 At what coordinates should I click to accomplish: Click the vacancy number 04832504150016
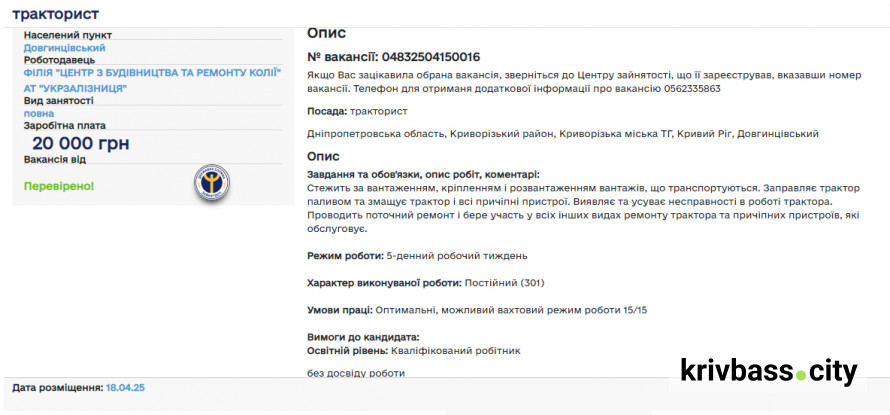click(x=420, y=57)
